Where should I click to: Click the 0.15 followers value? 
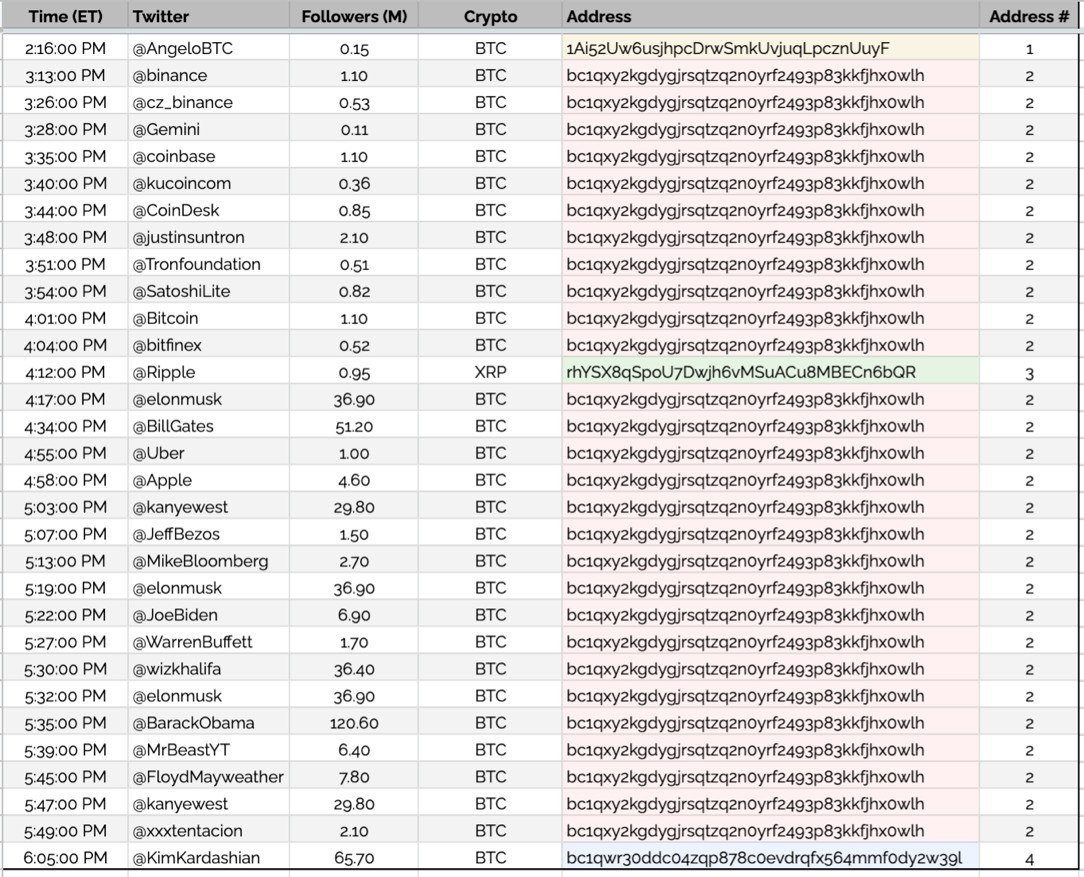(x=354, y=48)
